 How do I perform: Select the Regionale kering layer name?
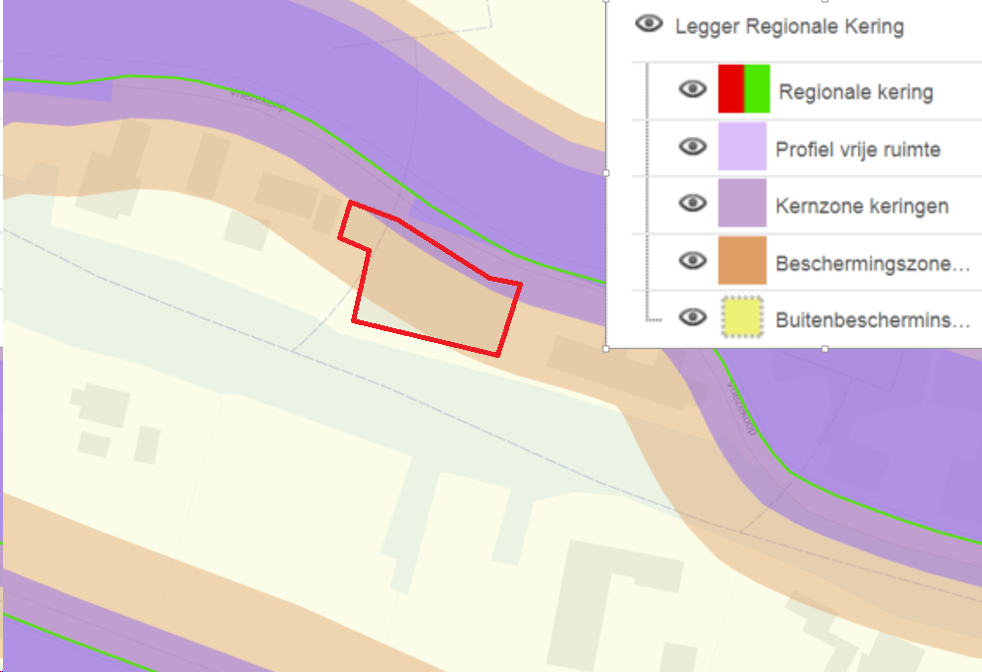click(855, 93)
